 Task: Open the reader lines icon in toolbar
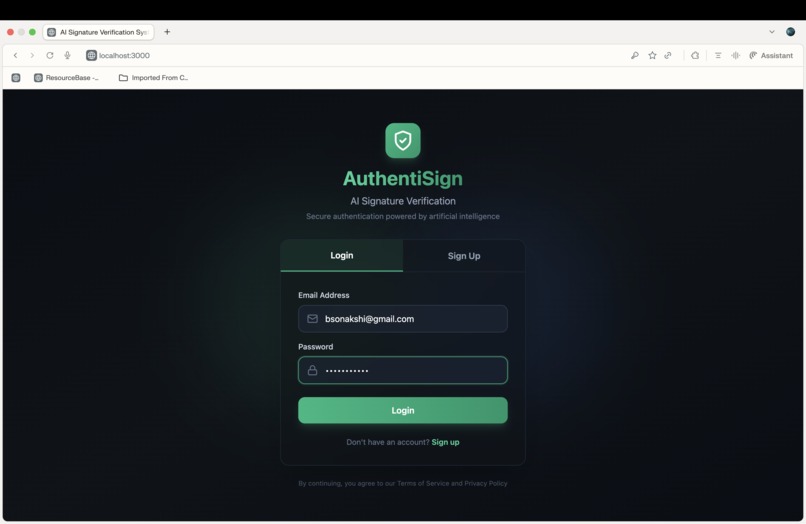point(718,56)
